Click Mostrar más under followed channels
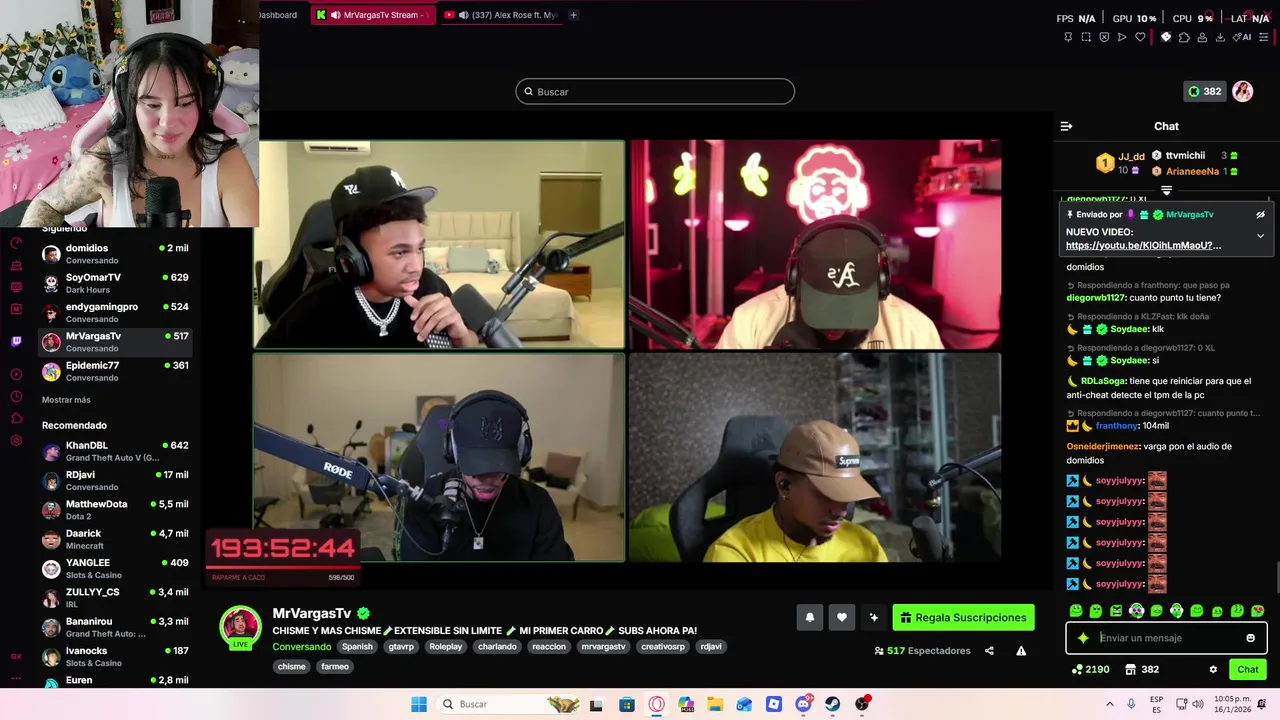The image size is (1280, 720). [66, 400]
